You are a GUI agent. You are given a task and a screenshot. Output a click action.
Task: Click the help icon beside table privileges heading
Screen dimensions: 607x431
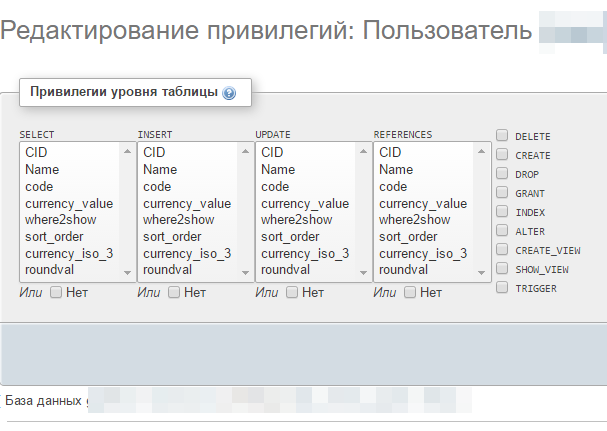pyautogui.click(x=229, y=94)
